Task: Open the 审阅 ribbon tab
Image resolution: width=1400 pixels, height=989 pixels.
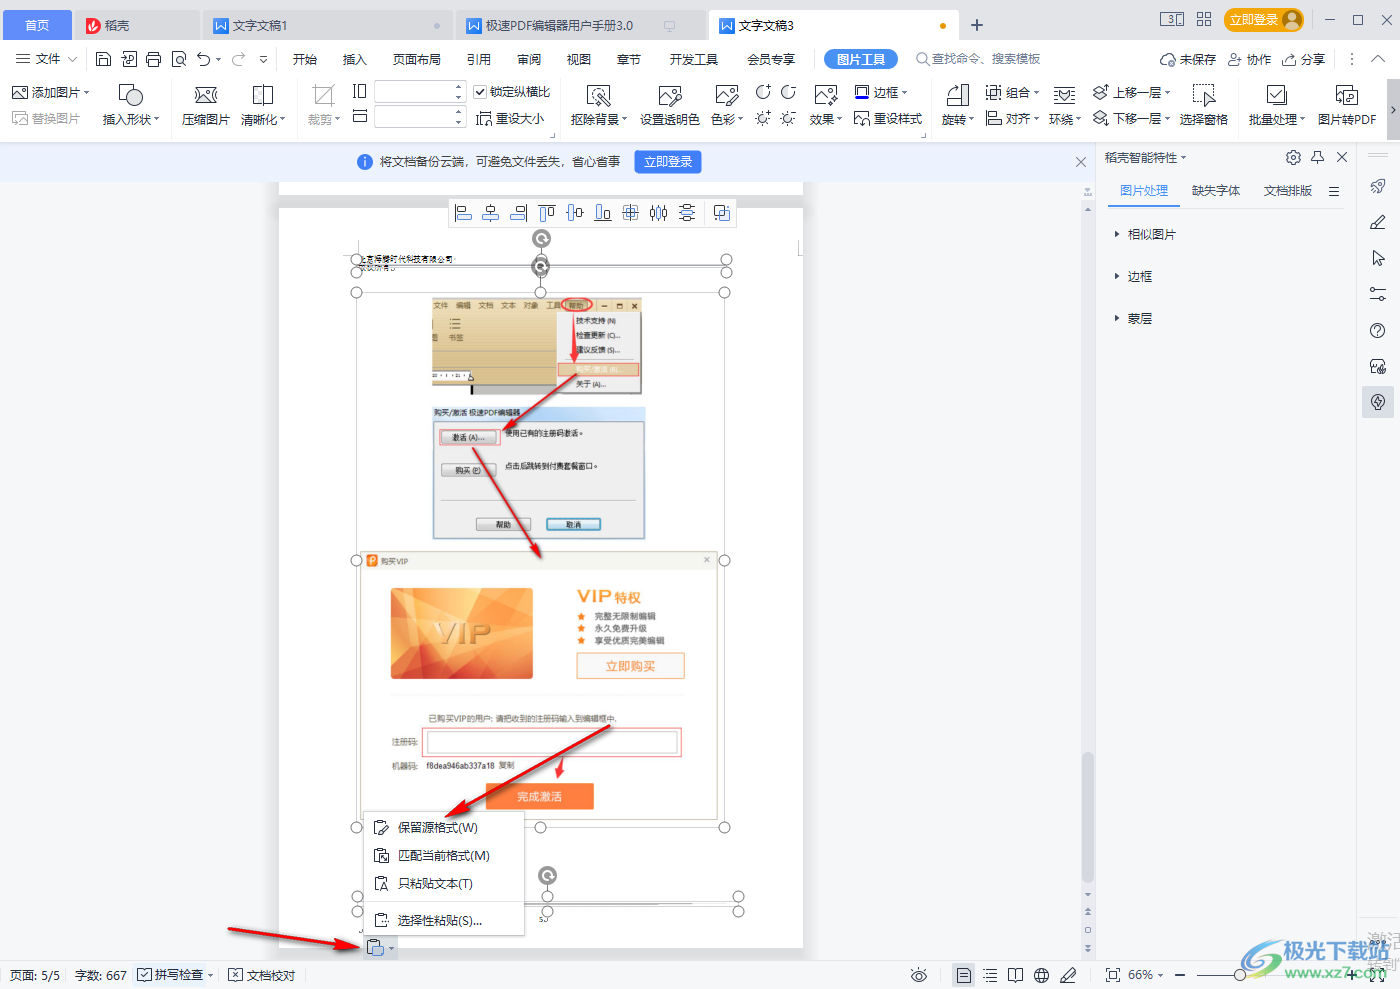Action: click(x=529, y=59)
